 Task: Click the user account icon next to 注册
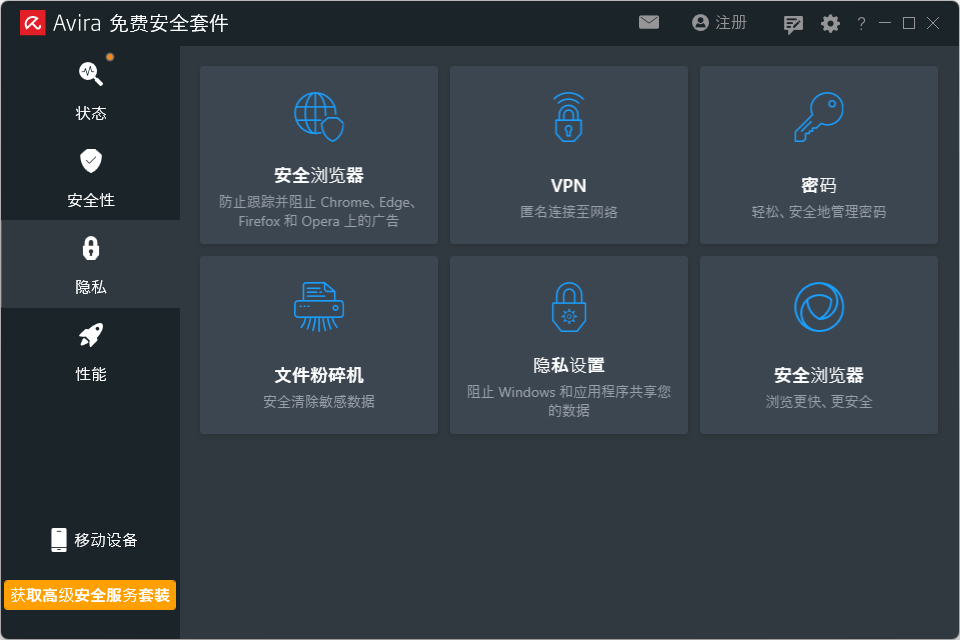point(700,23)
